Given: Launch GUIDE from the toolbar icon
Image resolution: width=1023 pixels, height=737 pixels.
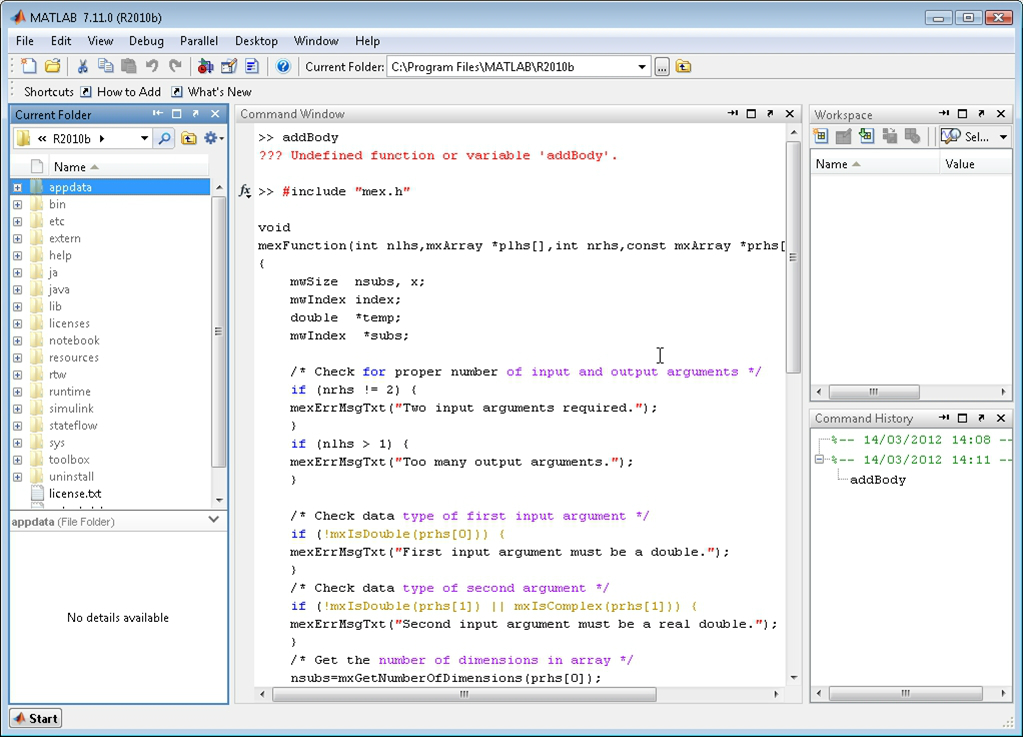Looking at the screenshot, I should coord(229,66).
